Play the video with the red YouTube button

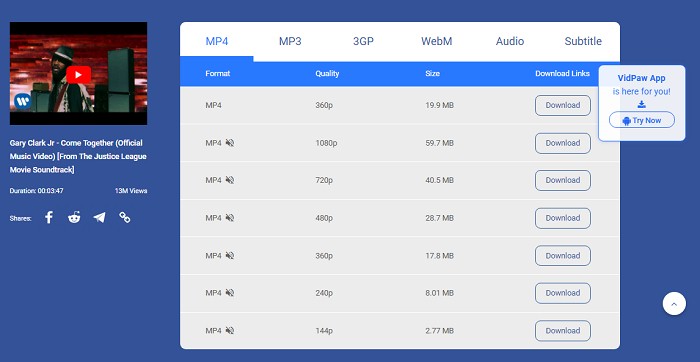tap(79, 75)
